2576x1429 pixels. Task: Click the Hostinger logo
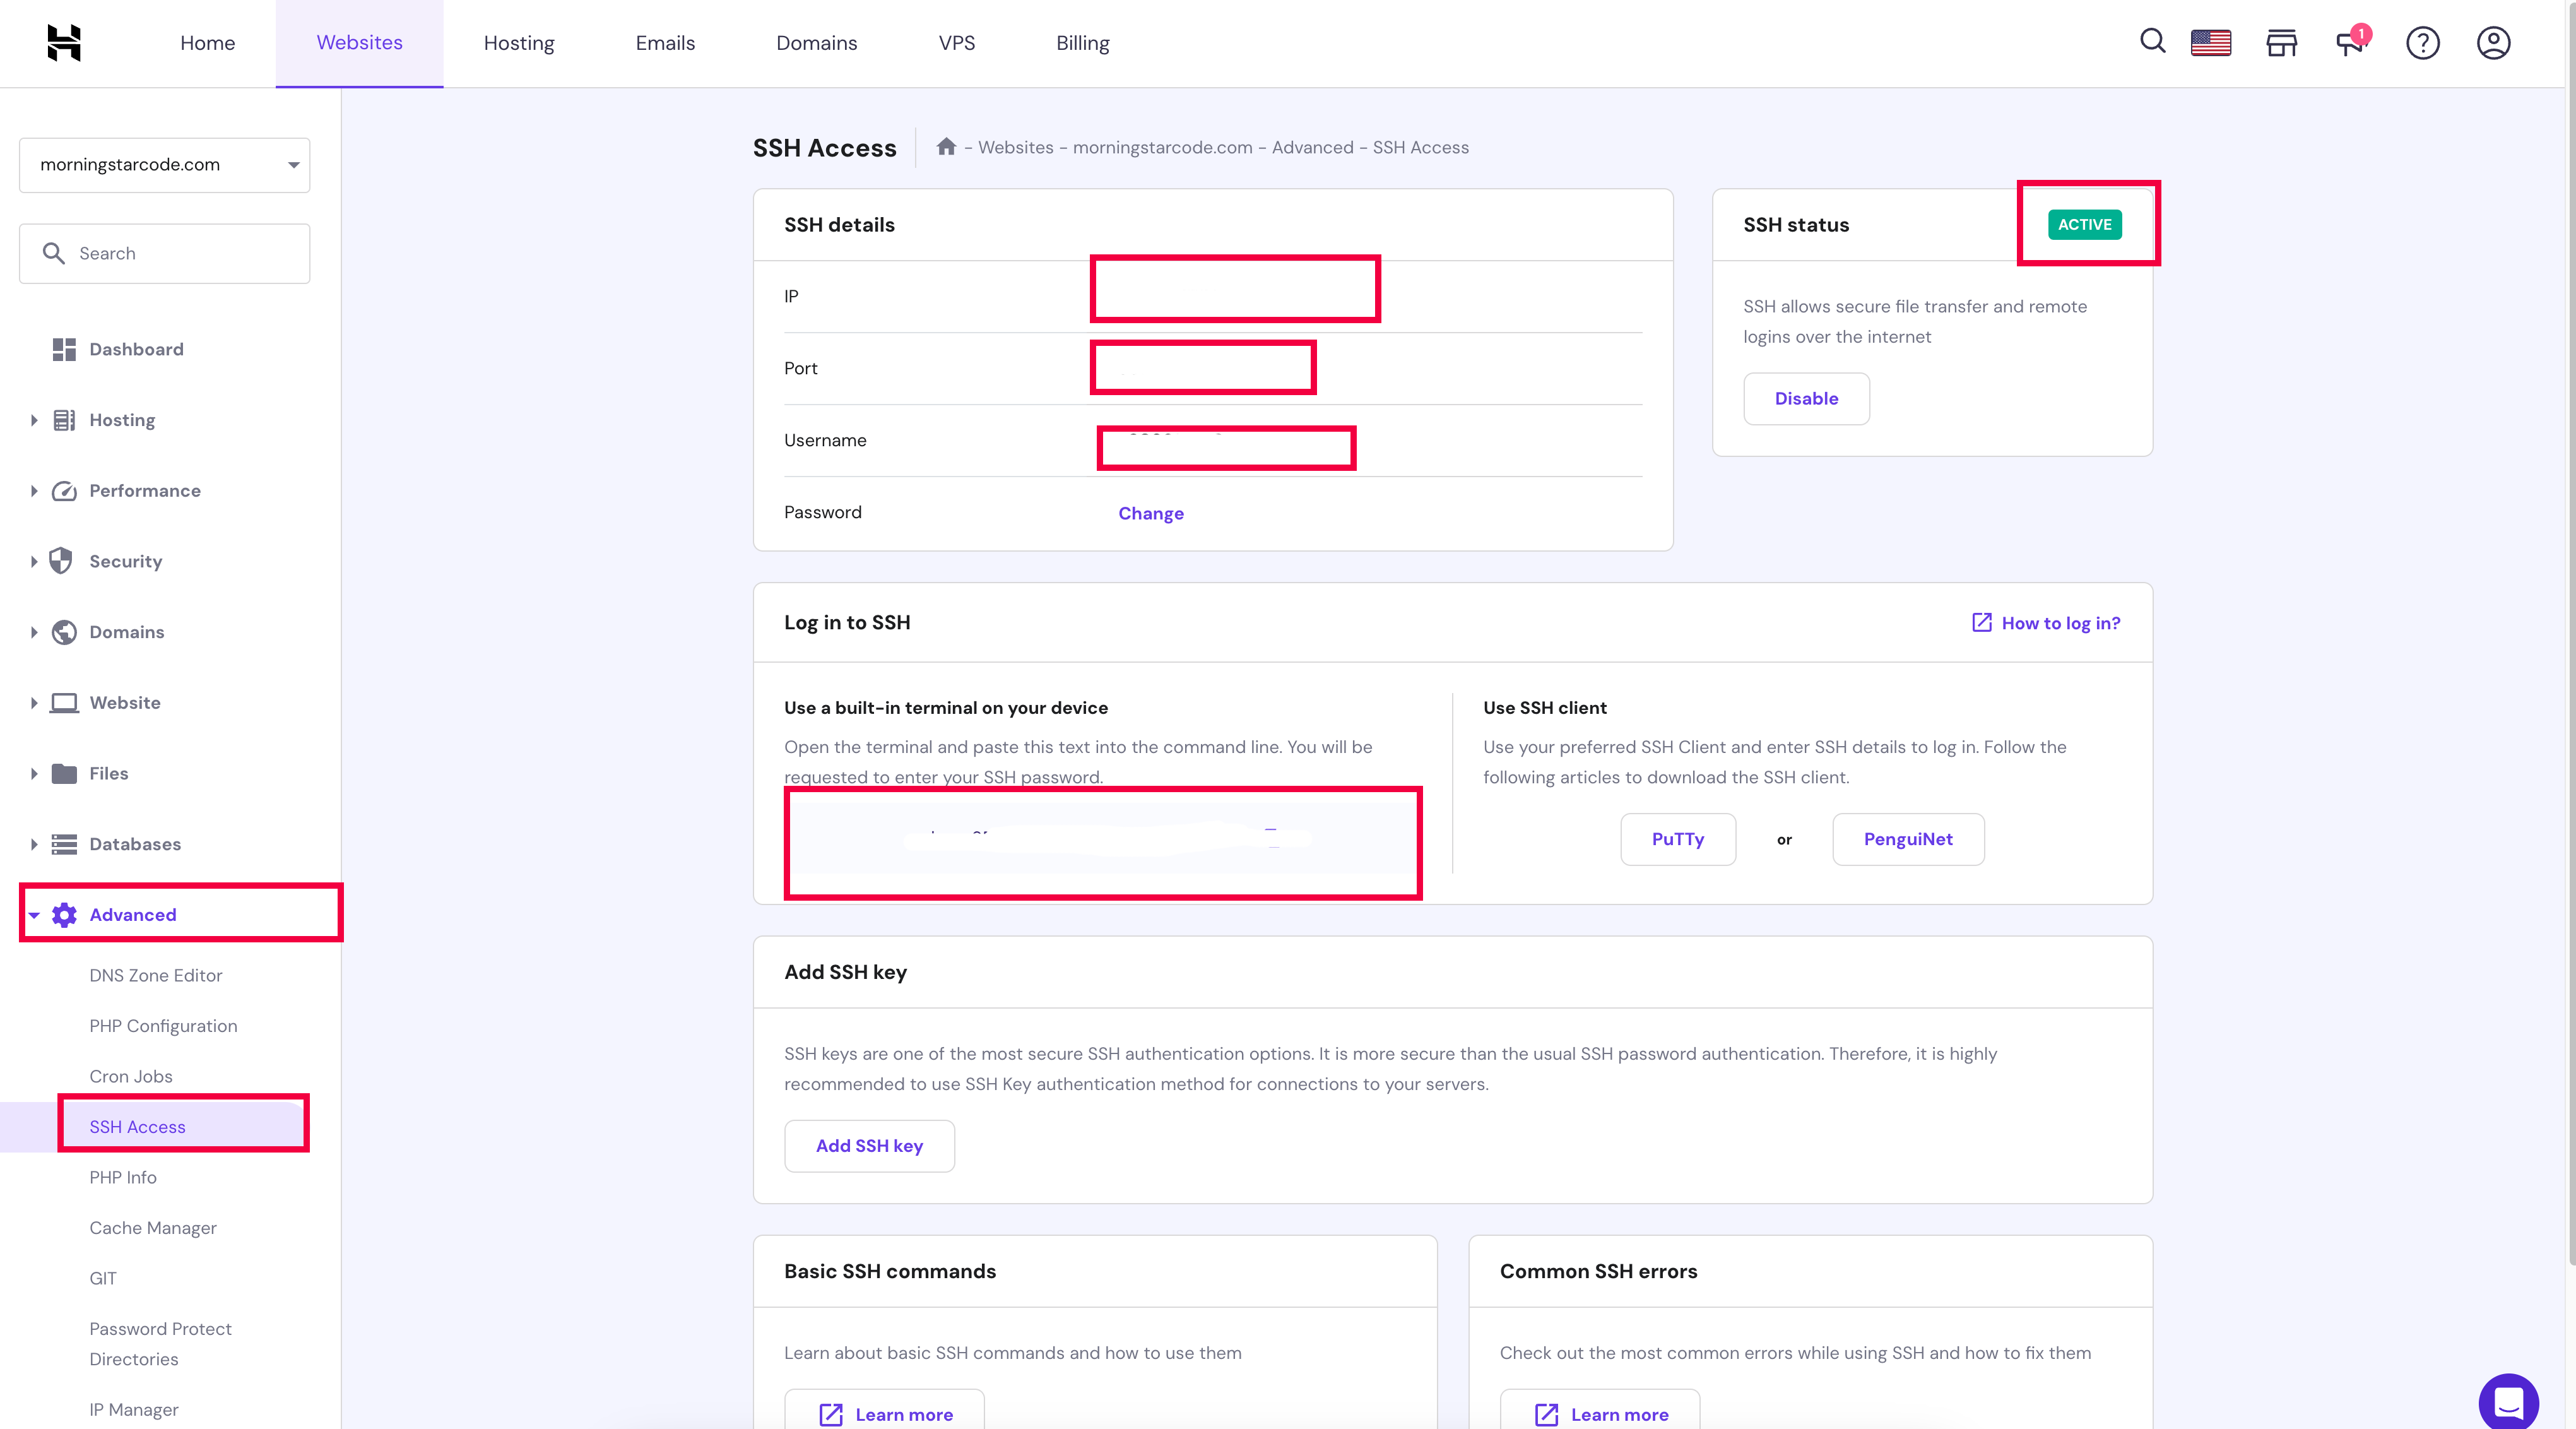pos(64,43)
